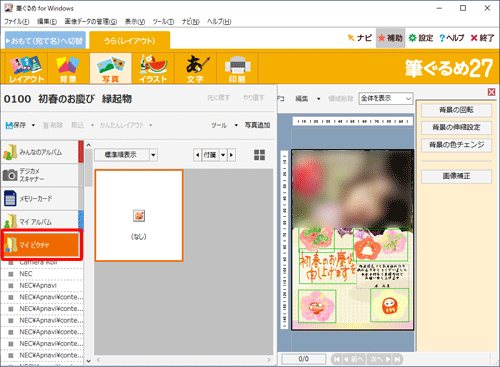
Task: Click the 前へ previous page button
Action: (x=354, y=359)
